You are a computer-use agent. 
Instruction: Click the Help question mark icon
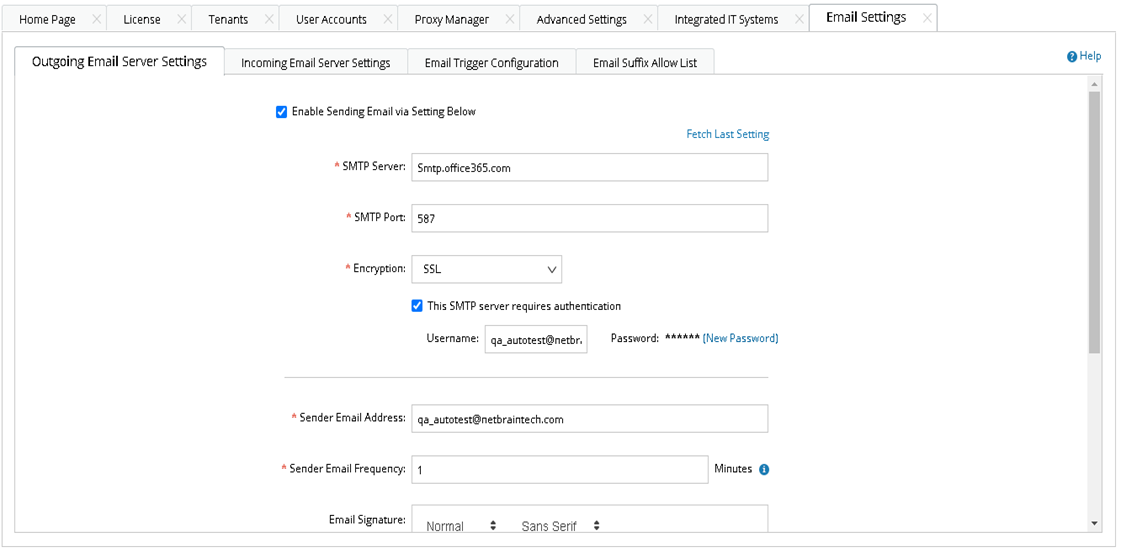click(x=1072, y=57)
